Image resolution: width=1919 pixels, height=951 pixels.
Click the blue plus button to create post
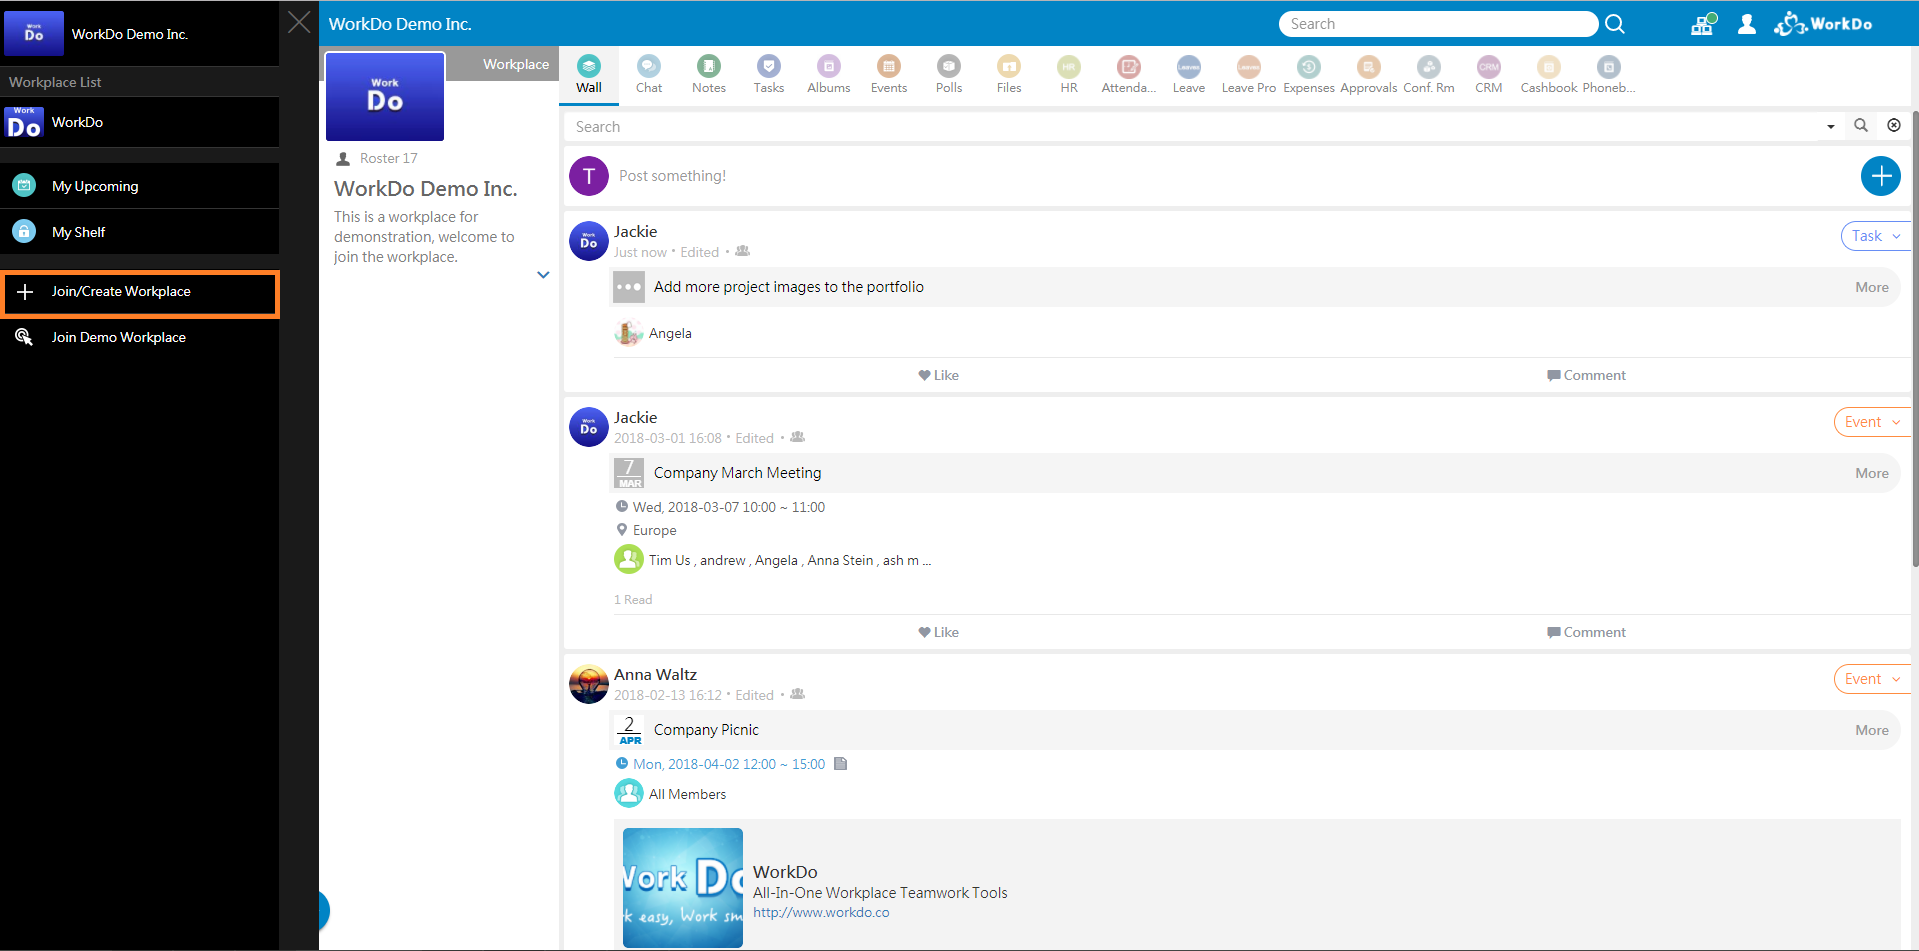pos(1880,176)
